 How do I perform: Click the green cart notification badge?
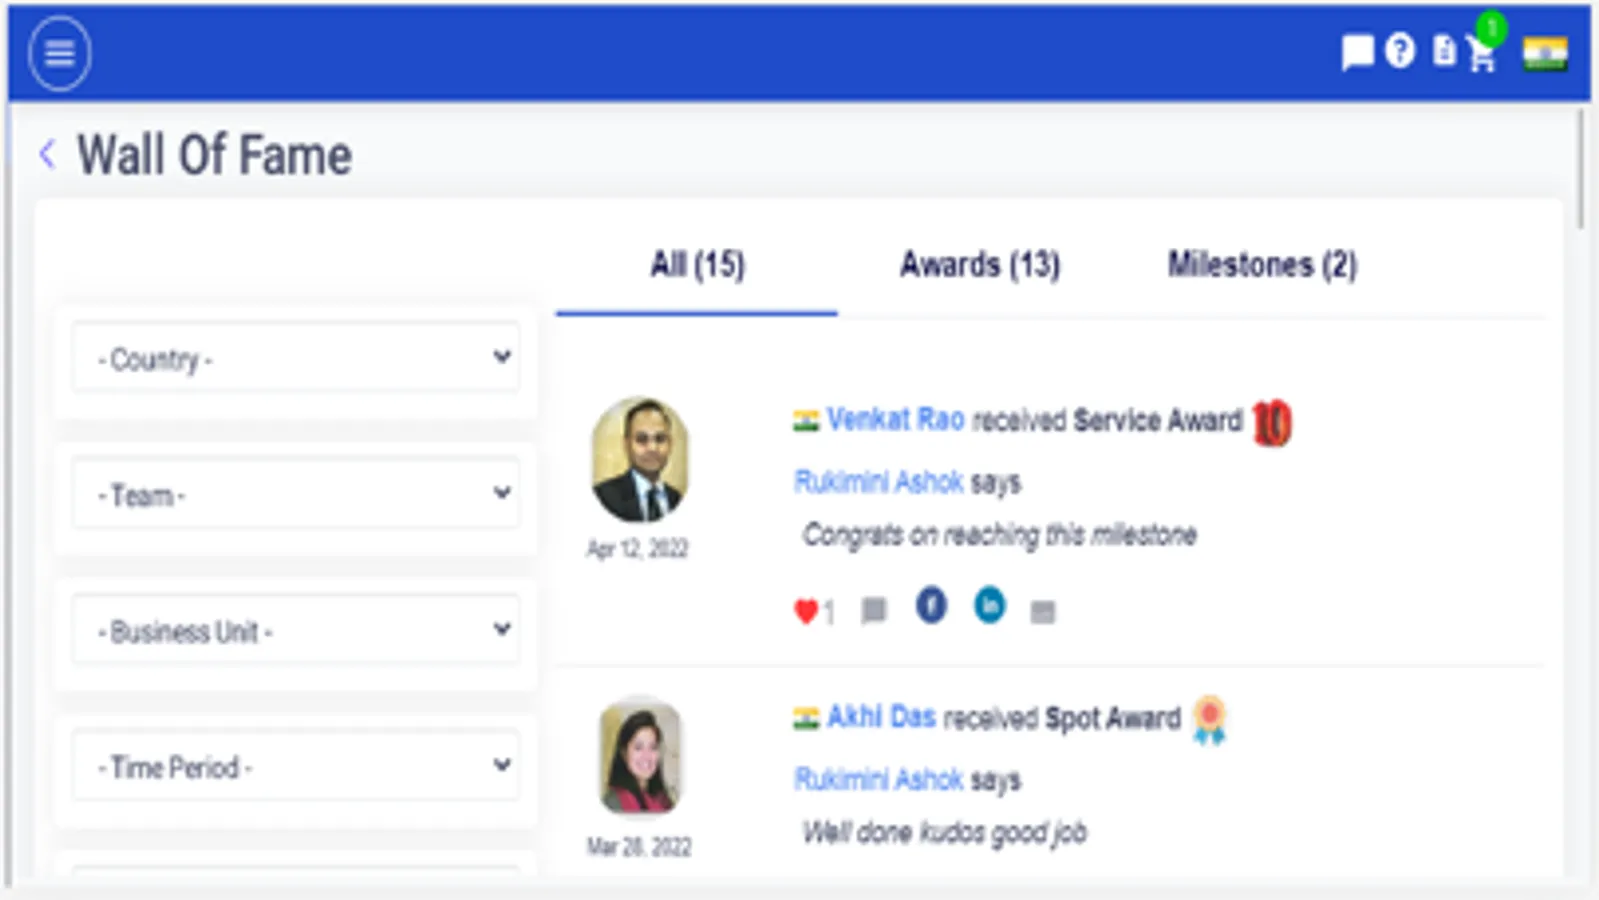1491,27
